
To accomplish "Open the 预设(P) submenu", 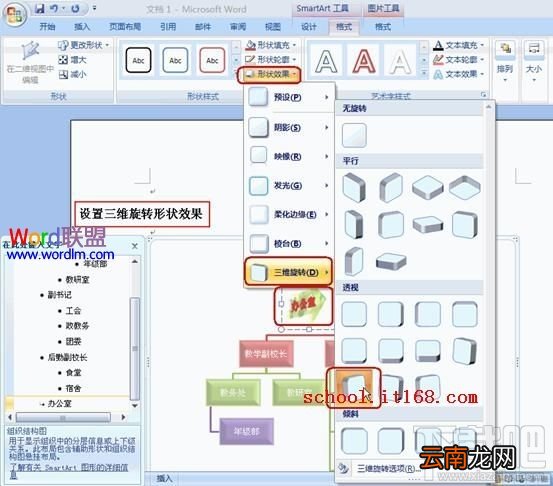I will (289, 97).
